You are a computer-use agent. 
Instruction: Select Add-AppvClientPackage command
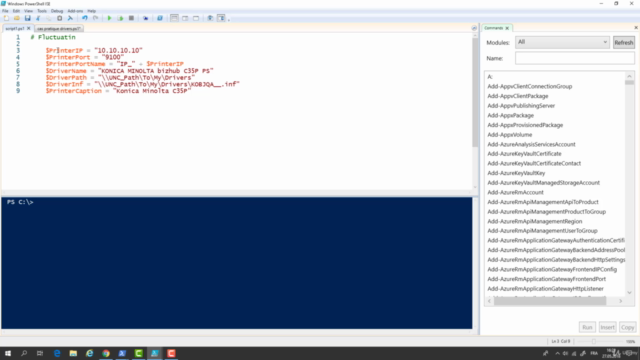[x=518, y=96]
